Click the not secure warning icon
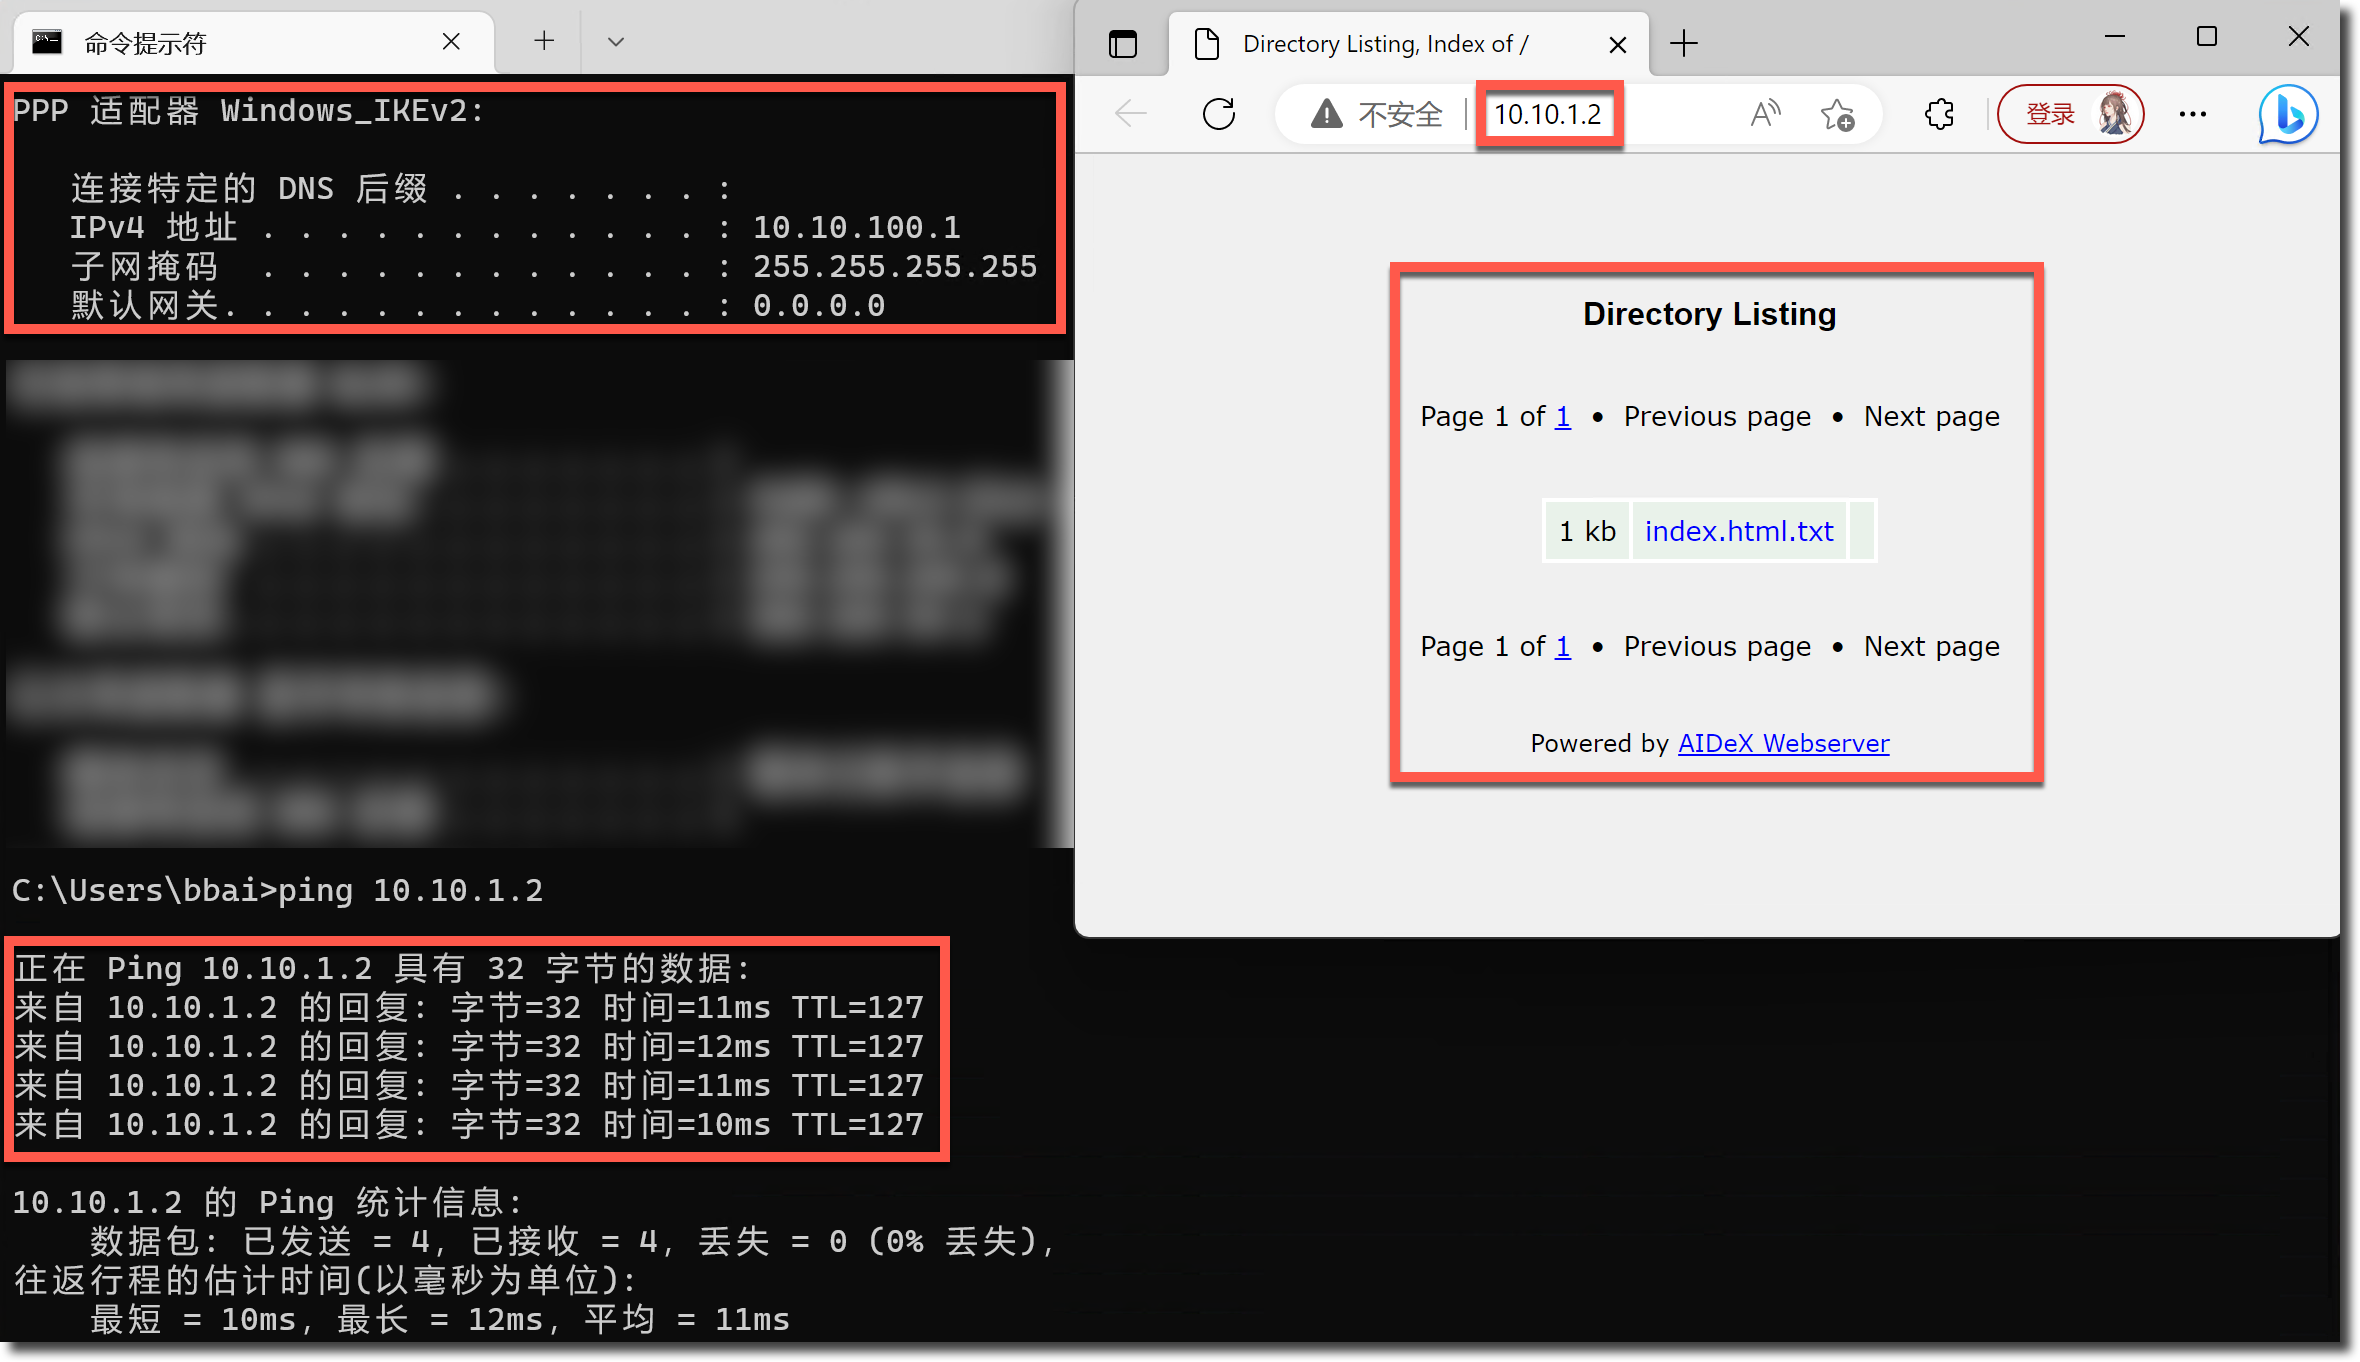2360x1362 pixels. coord(1327,114)
